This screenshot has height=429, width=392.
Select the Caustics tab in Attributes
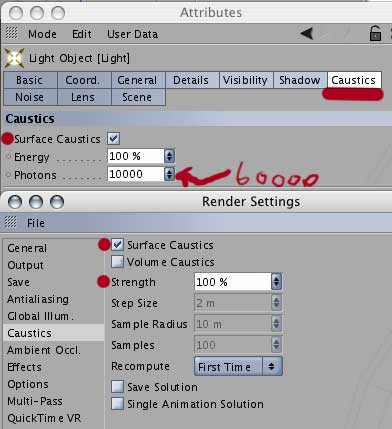[354, 80]
